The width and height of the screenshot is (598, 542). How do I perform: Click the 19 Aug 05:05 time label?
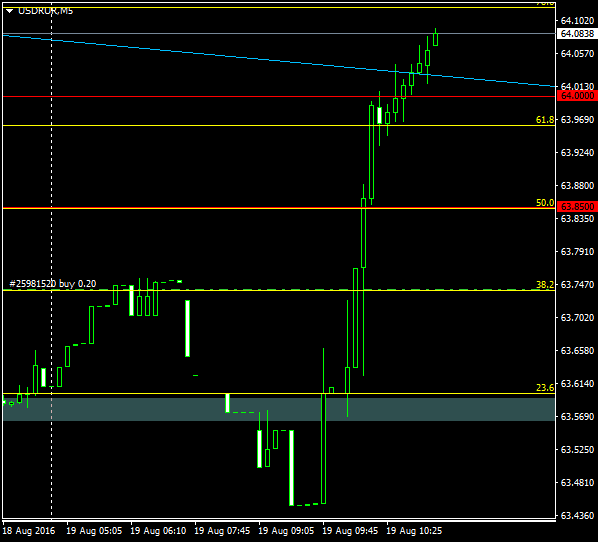(x=94, y=531)
